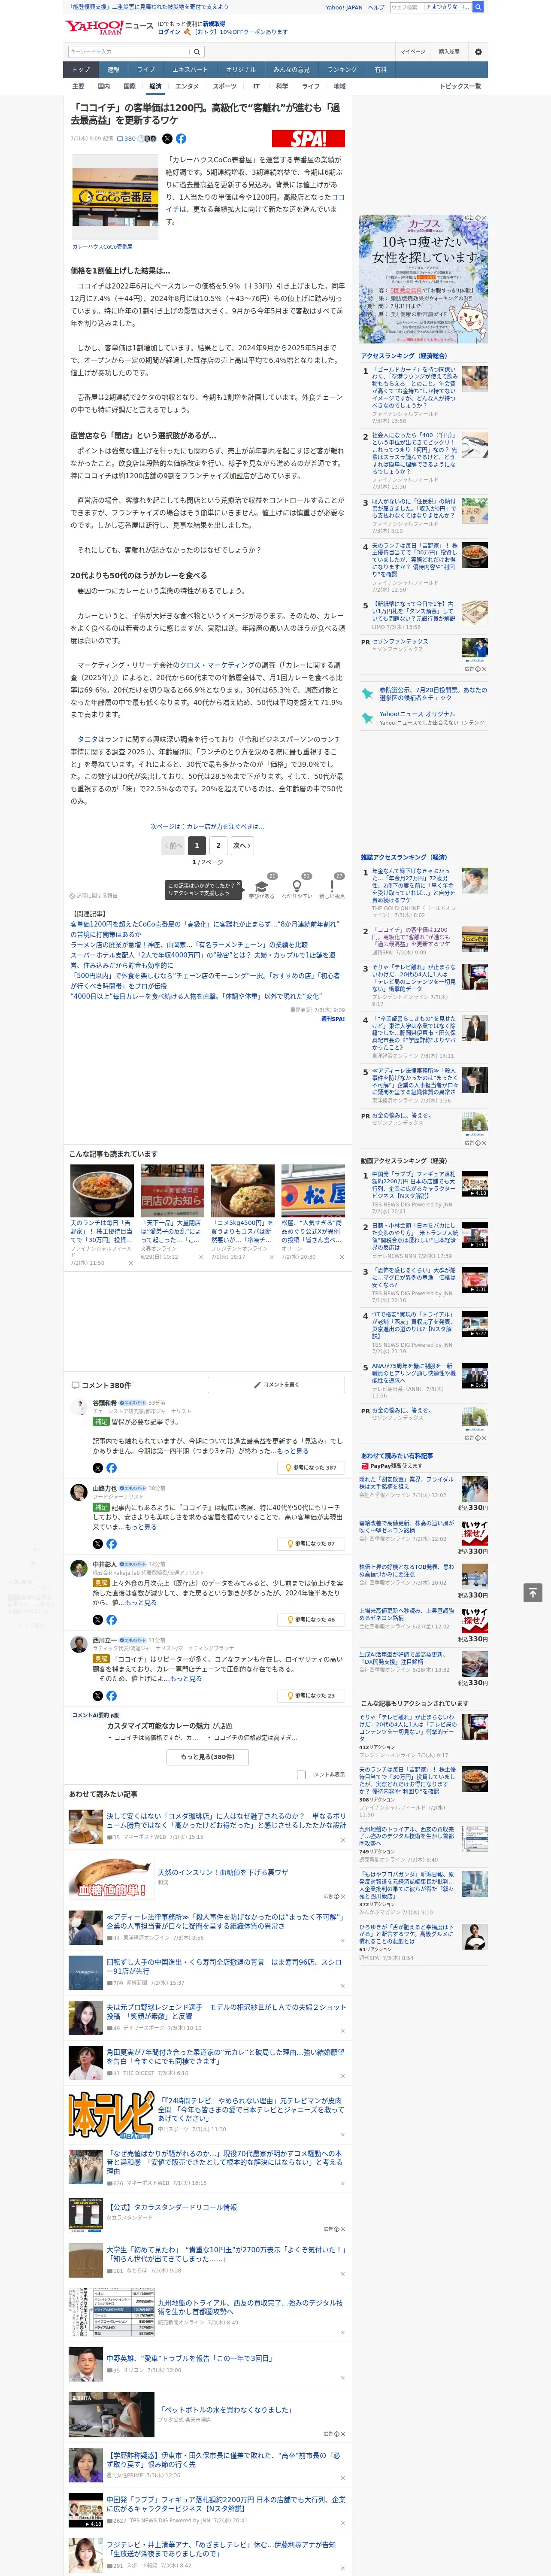Expand 中井彰人's comment with もっと見る

pos(141,1603)
